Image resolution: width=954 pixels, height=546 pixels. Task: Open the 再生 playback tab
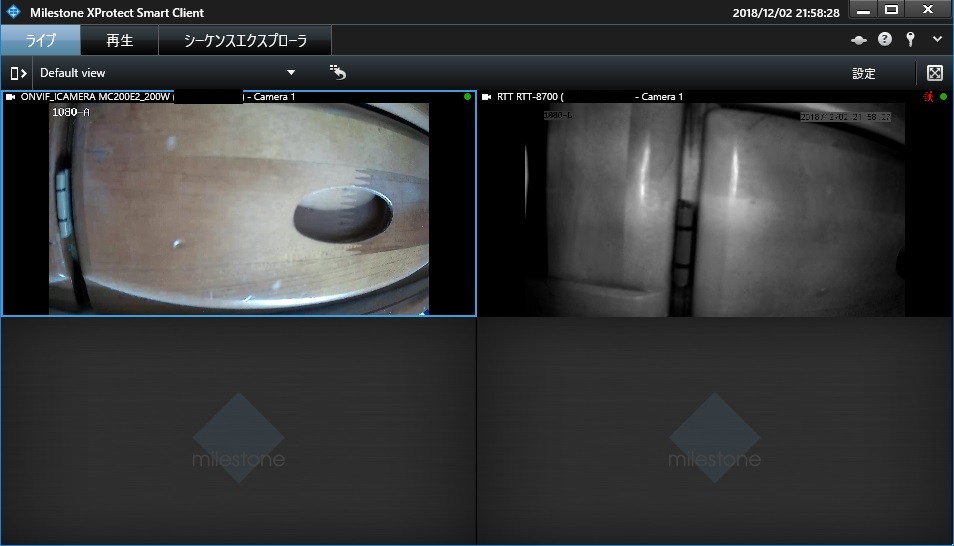pos(119,40)
